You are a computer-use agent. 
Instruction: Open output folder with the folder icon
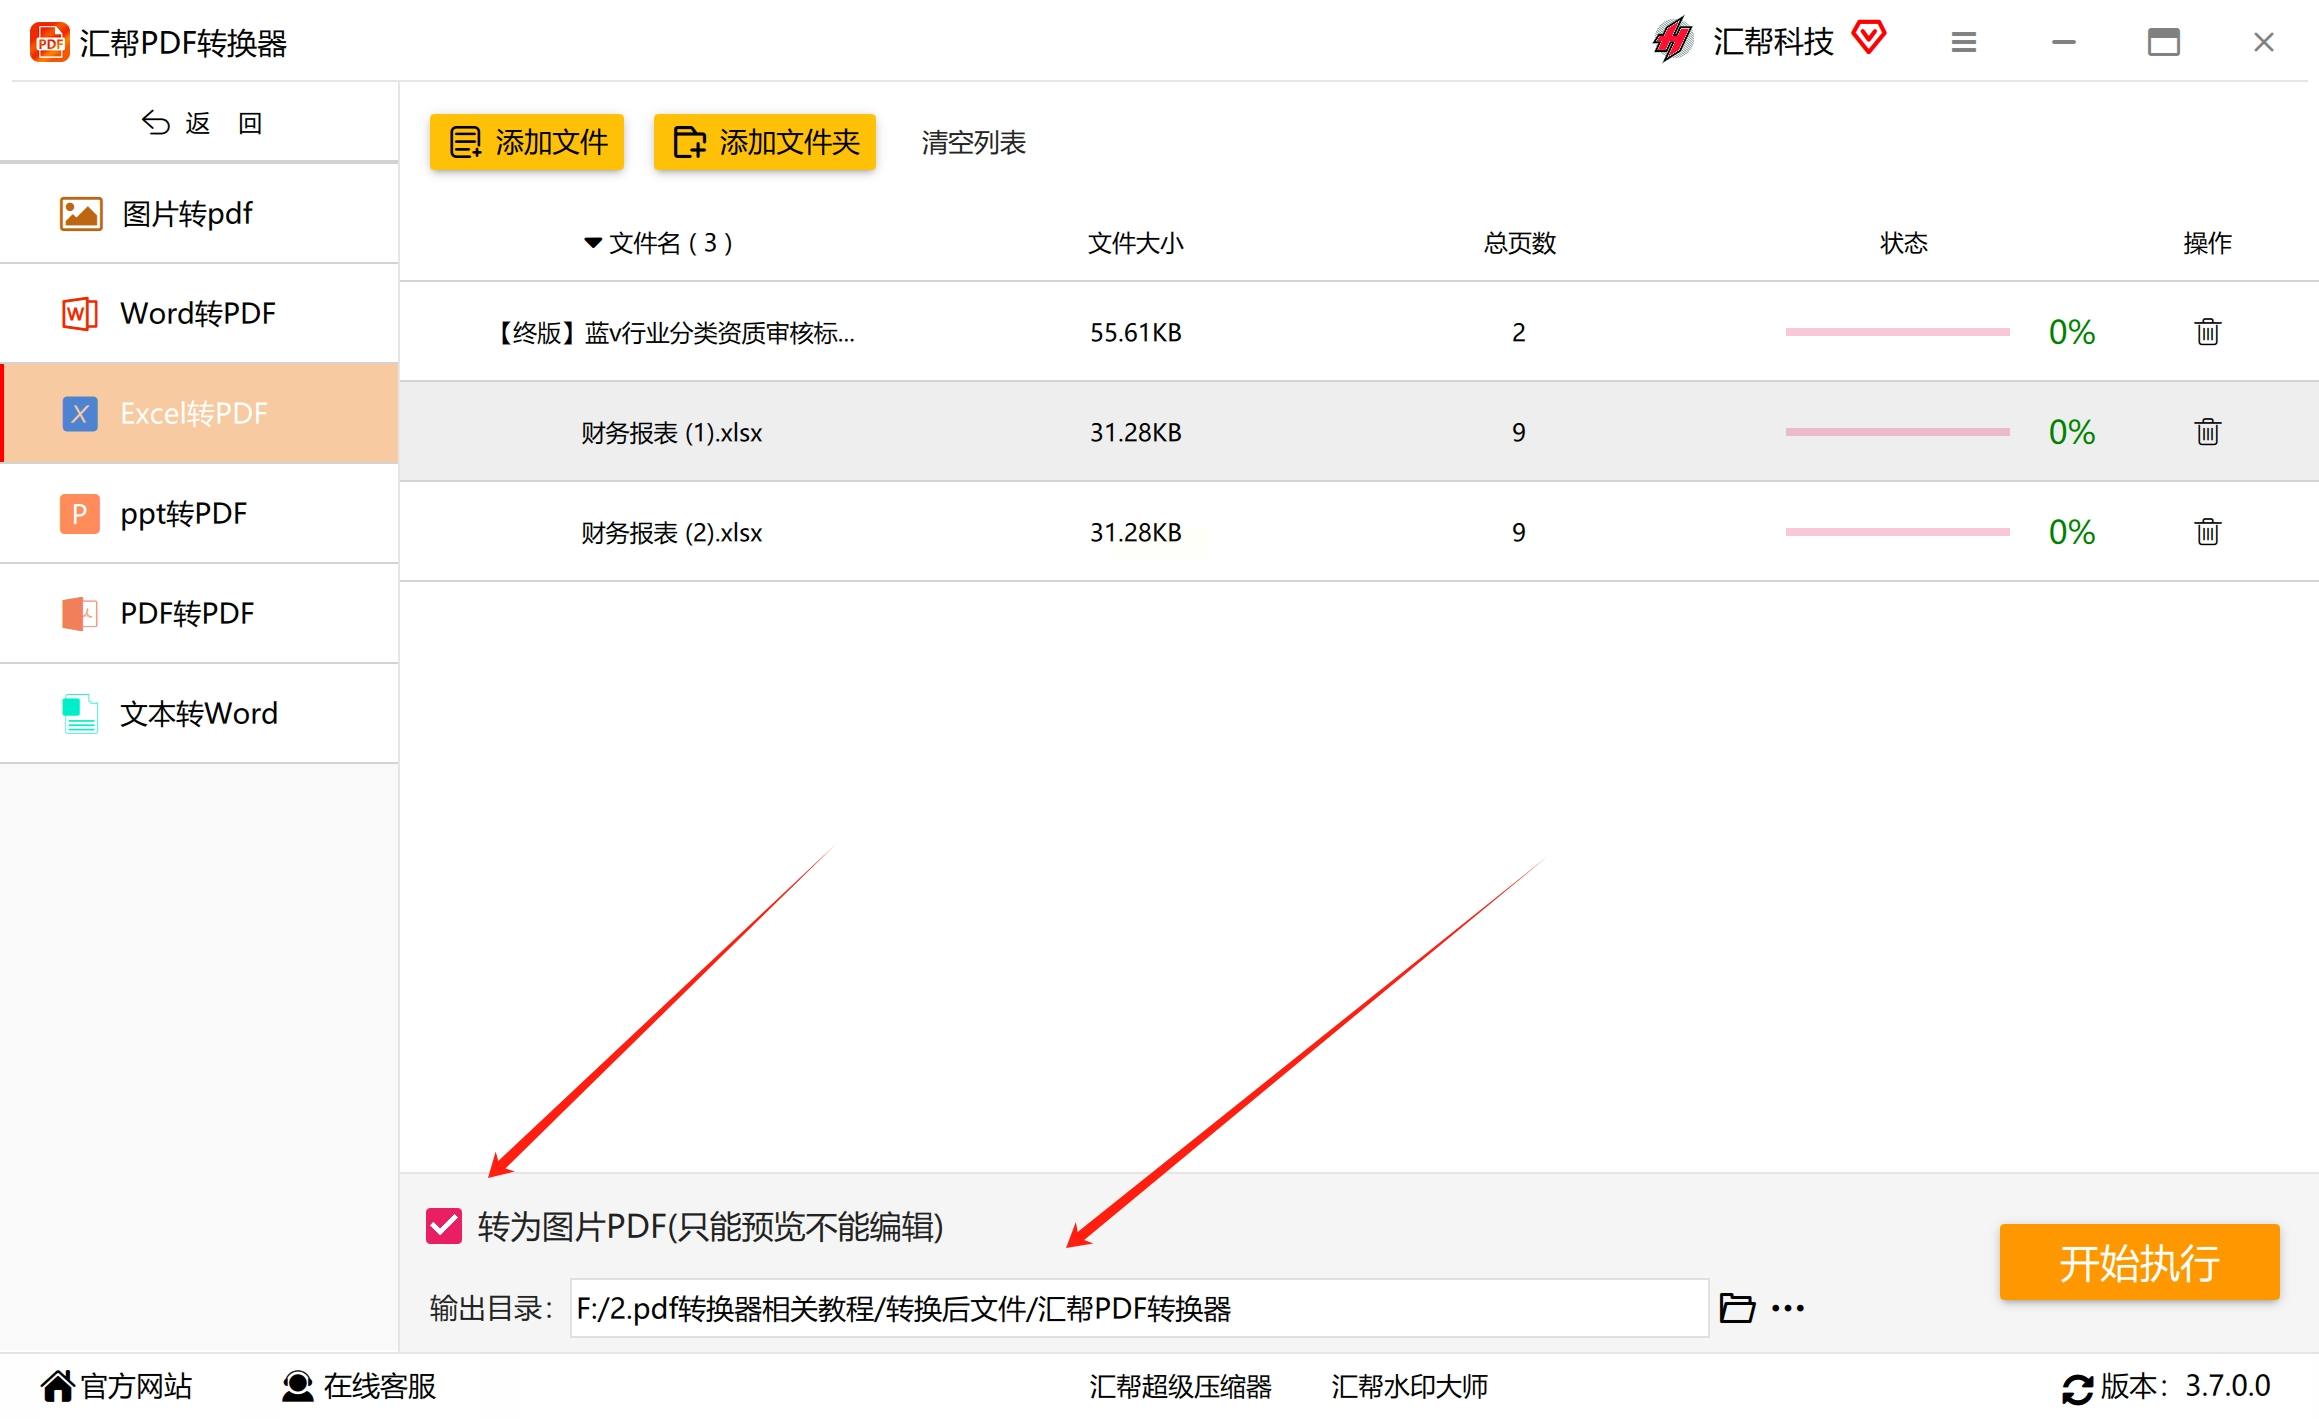click(1737, 1308)
